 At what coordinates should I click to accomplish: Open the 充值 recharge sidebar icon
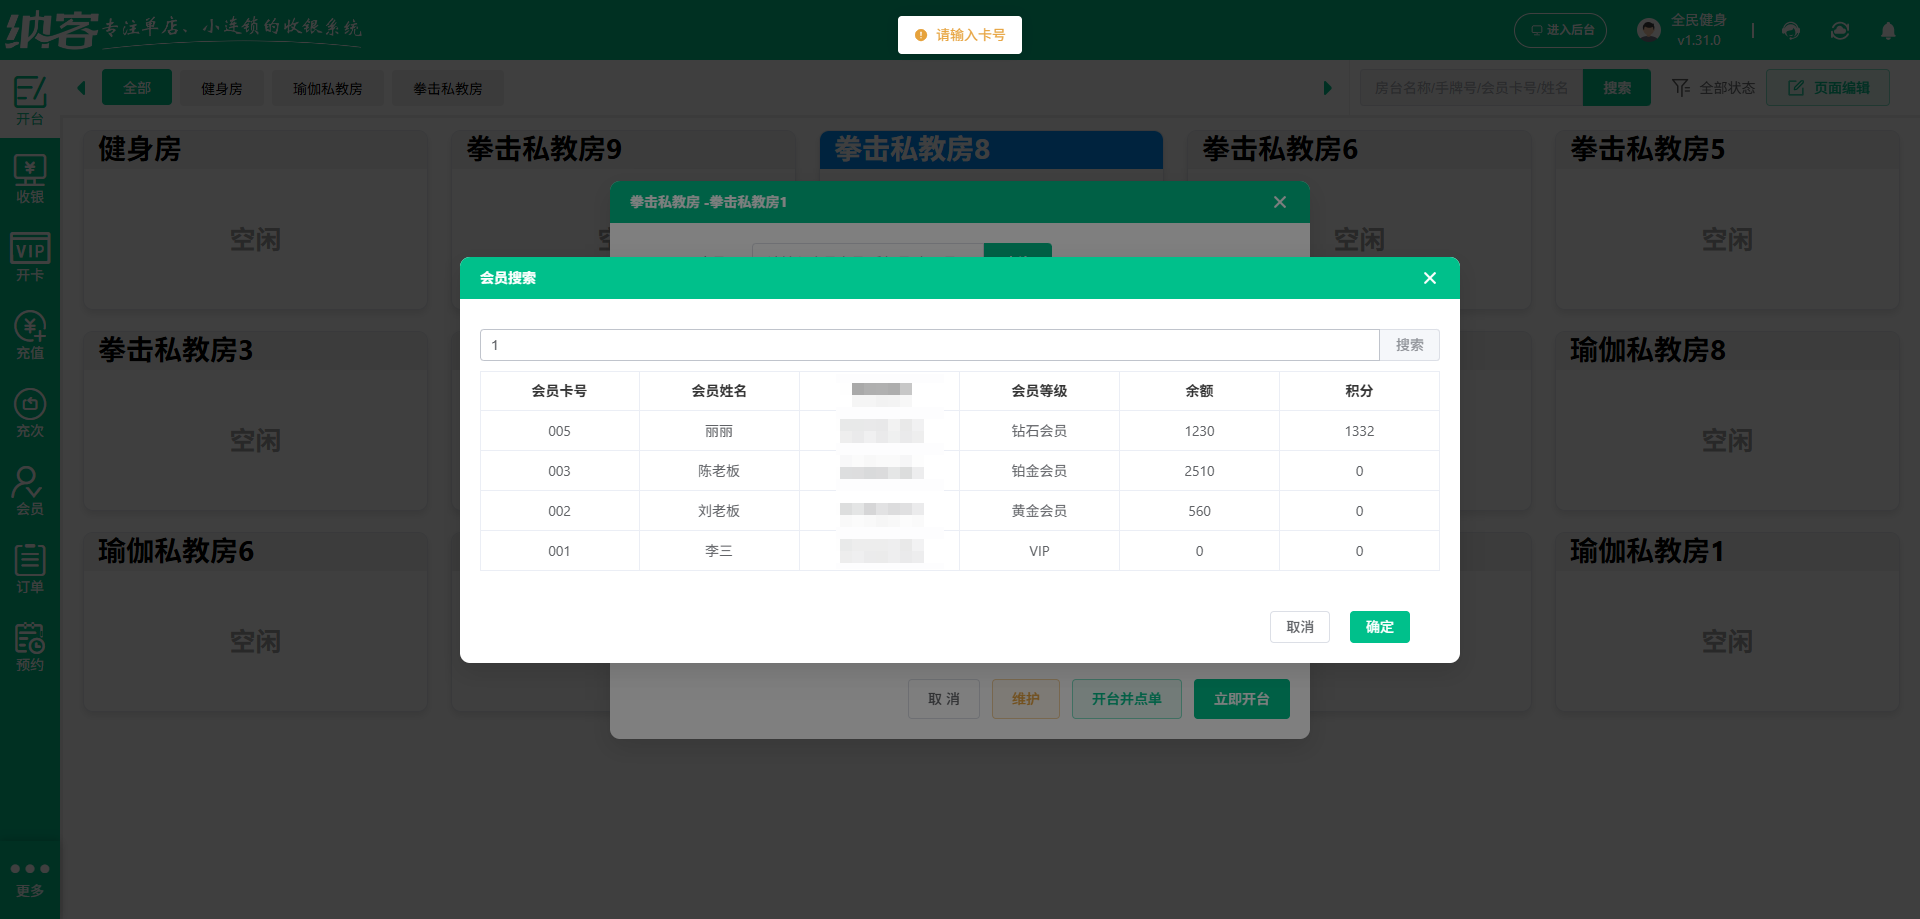pos(30,336)
